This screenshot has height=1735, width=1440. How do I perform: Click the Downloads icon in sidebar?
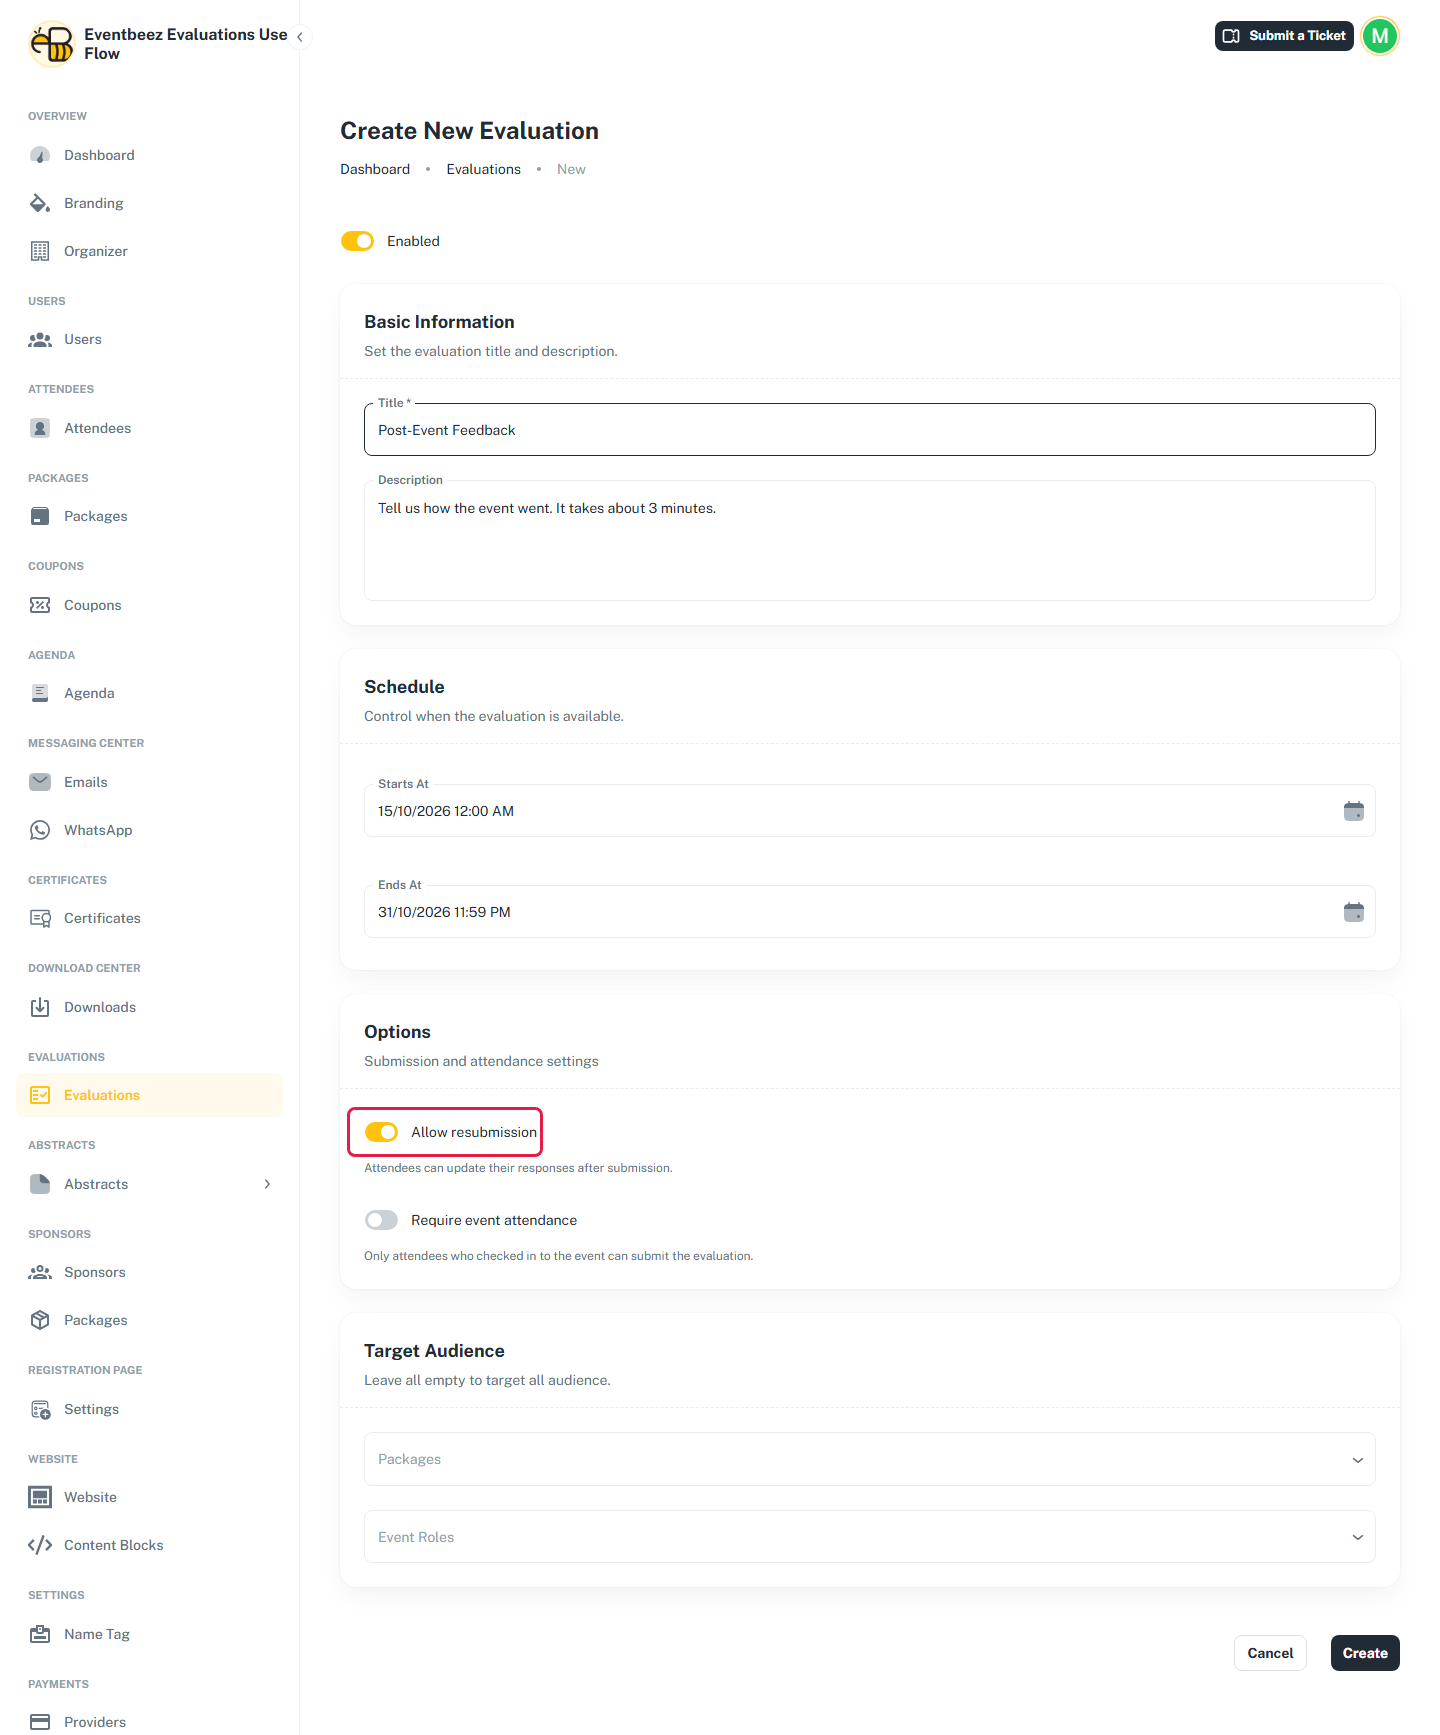[x=40, y=1007]
